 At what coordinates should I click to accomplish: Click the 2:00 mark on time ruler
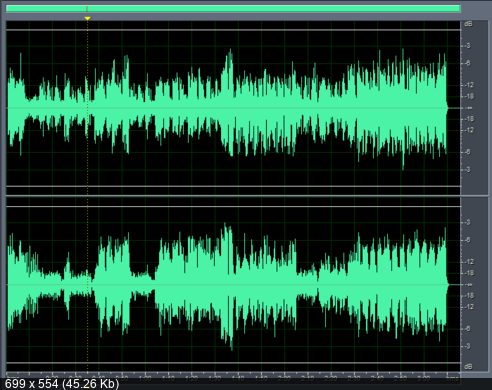[284, 378]
